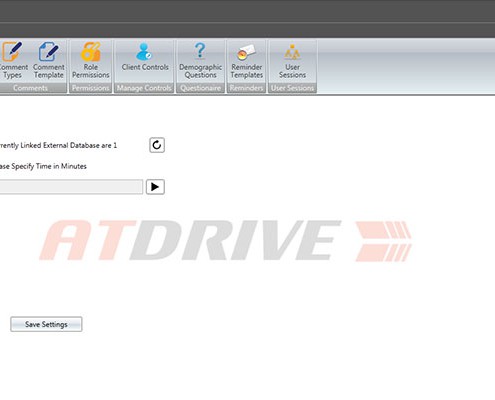Open User Sessions
Screen dimensions: 495x400
[292, 61]
